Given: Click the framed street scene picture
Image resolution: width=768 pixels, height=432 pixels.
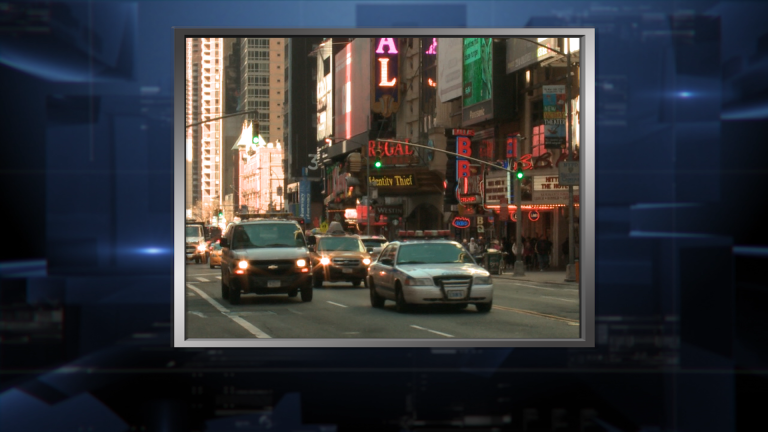Looking at the screenshot, I should [x=384, y=188].
